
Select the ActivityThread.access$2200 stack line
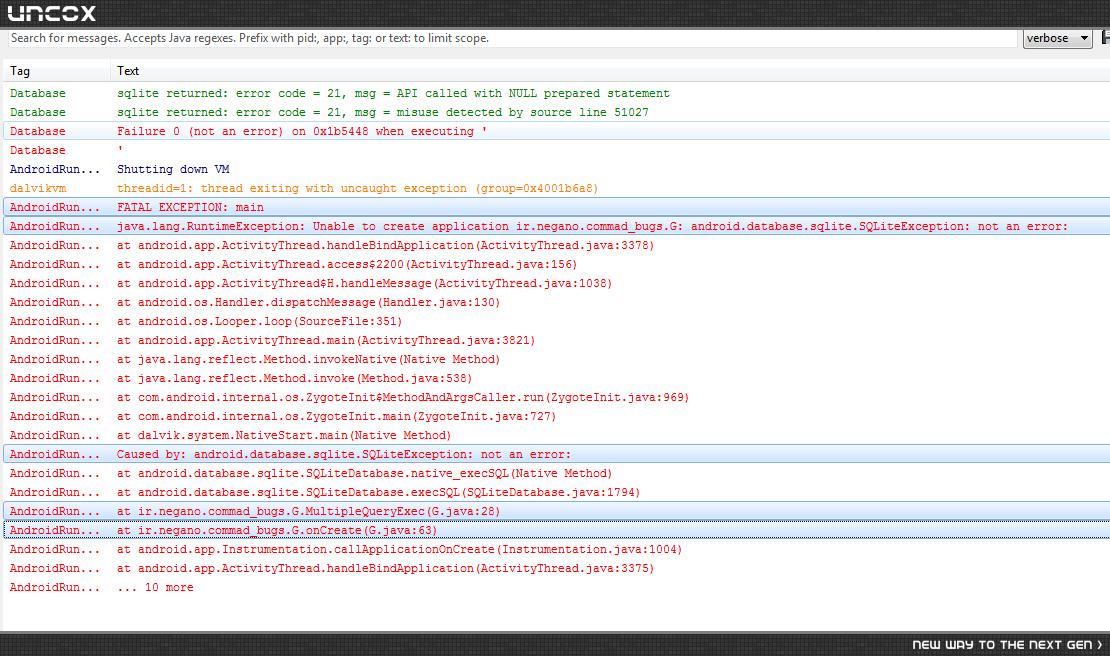[556, 265]
